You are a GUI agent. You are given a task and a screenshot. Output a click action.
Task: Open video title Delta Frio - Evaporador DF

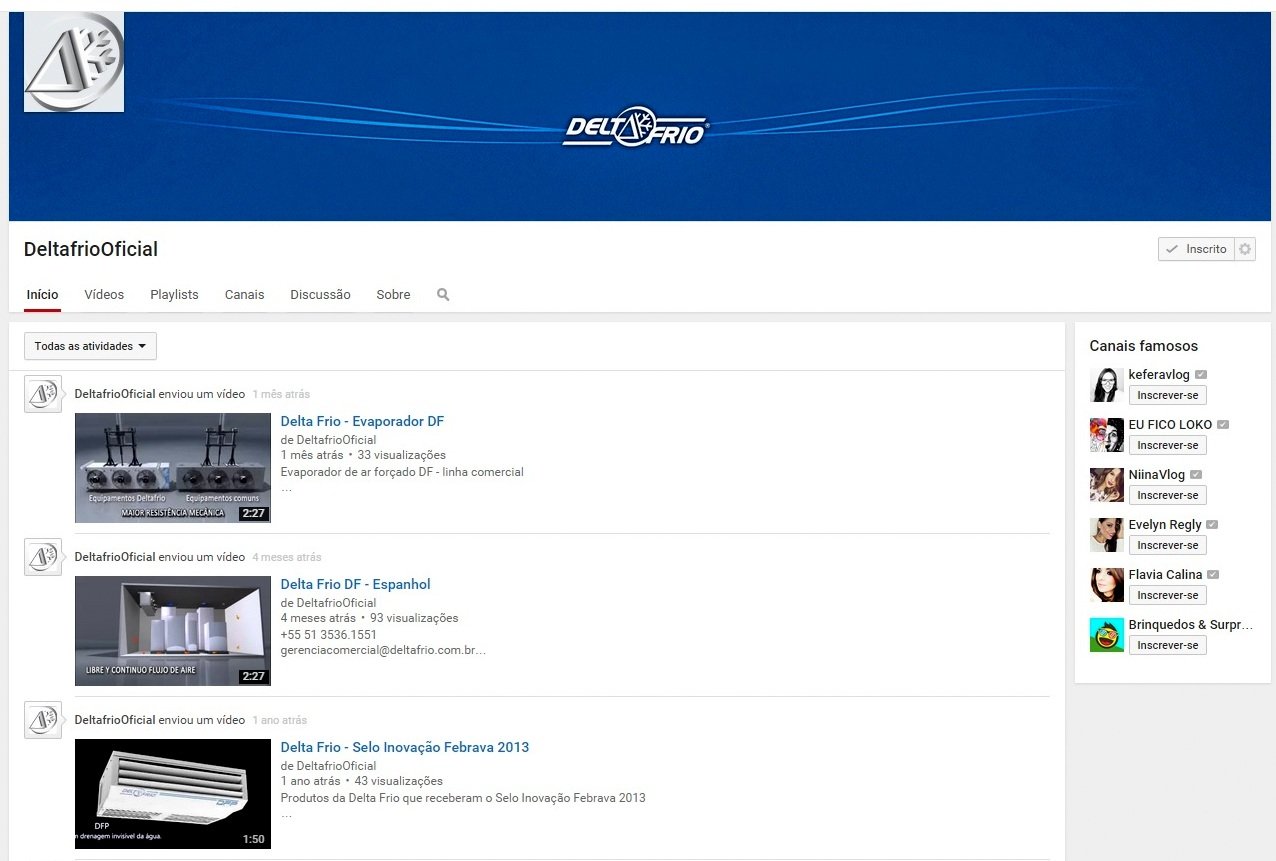pos(362,421)
